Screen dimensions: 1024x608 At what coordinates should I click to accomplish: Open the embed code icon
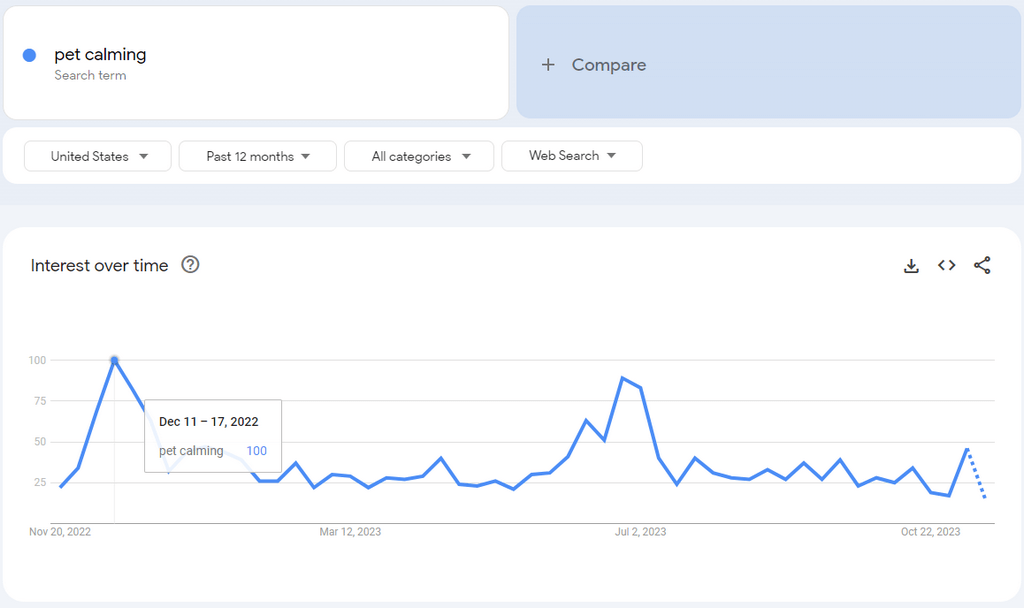(x=946, y=265)
